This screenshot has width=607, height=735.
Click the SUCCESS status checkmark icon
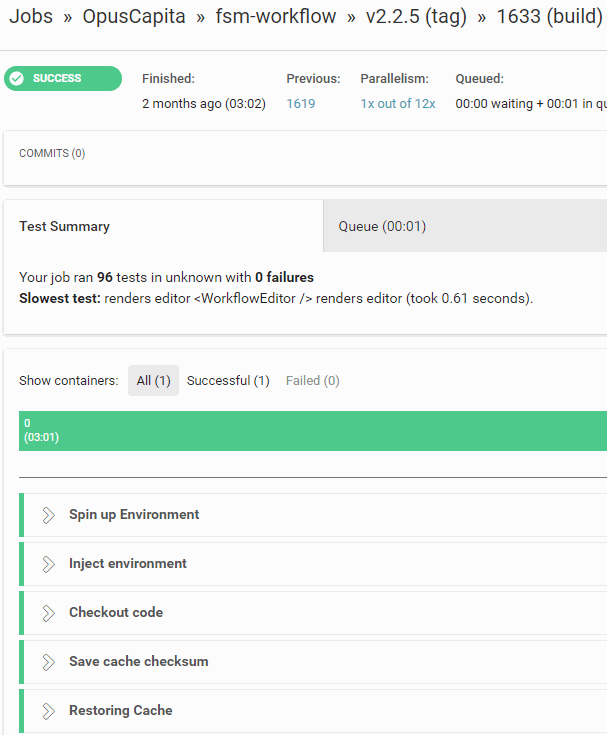click(x=17, y=79)
